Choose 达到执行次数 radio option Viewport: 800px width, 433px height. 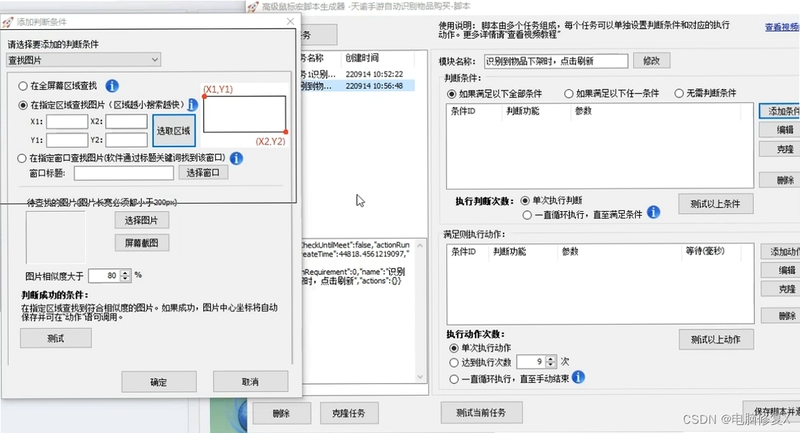click(454, 363)
